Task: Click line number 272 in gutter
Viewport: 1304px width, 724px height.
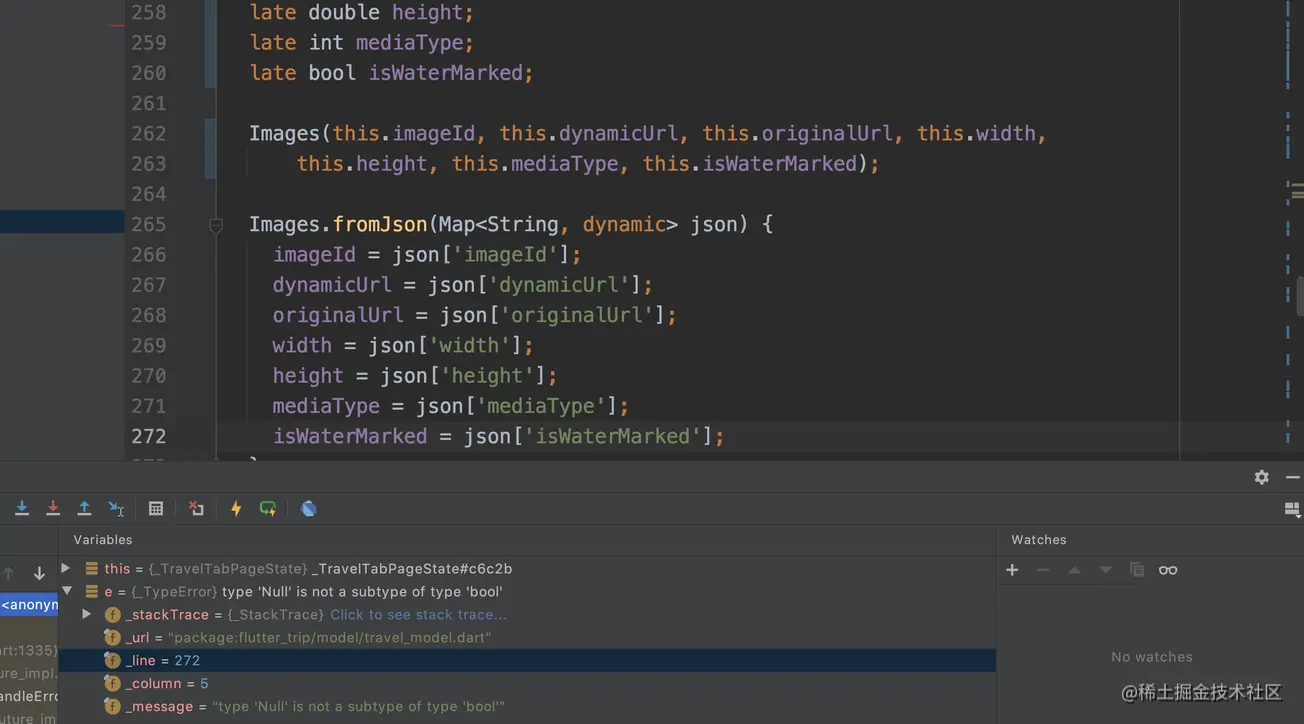Action: coord(149,436)
